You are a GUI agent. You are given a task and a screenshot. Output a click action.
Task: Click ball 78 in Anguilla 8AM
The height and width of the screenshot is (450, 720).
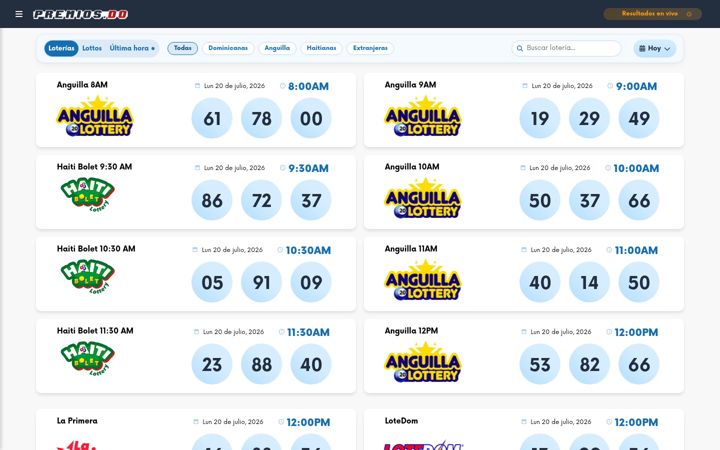pos(261,118)
